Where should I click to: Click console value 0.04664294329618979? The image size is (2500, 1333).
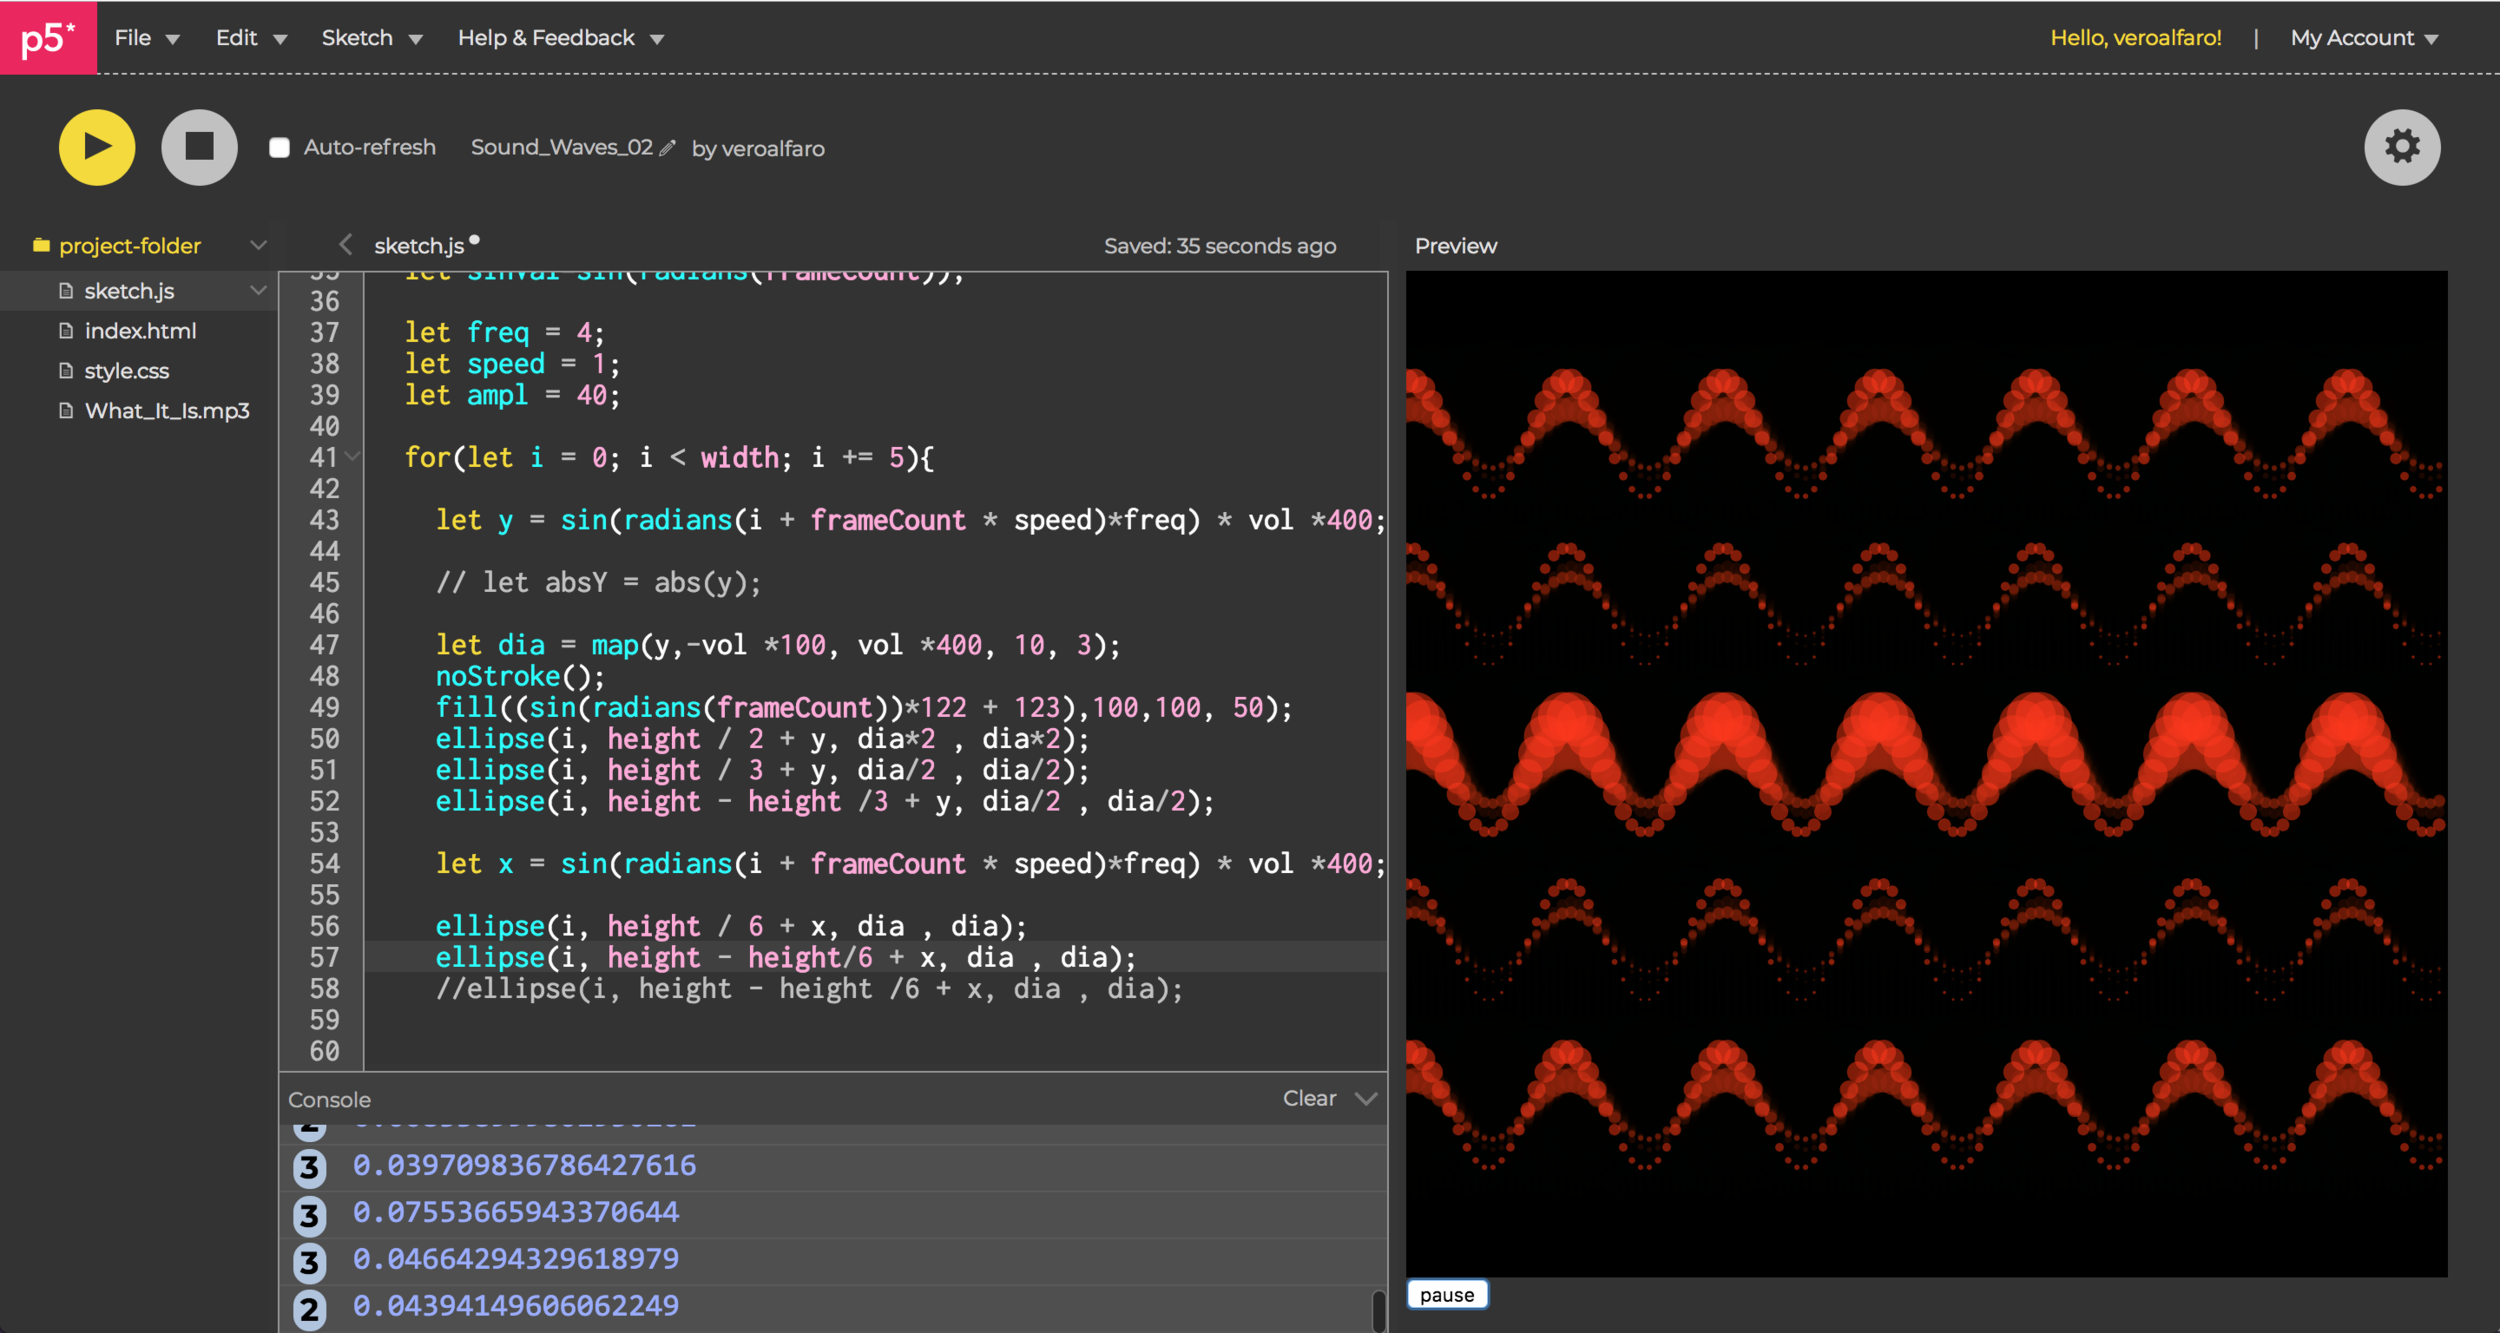click(x=516, y=1260)
